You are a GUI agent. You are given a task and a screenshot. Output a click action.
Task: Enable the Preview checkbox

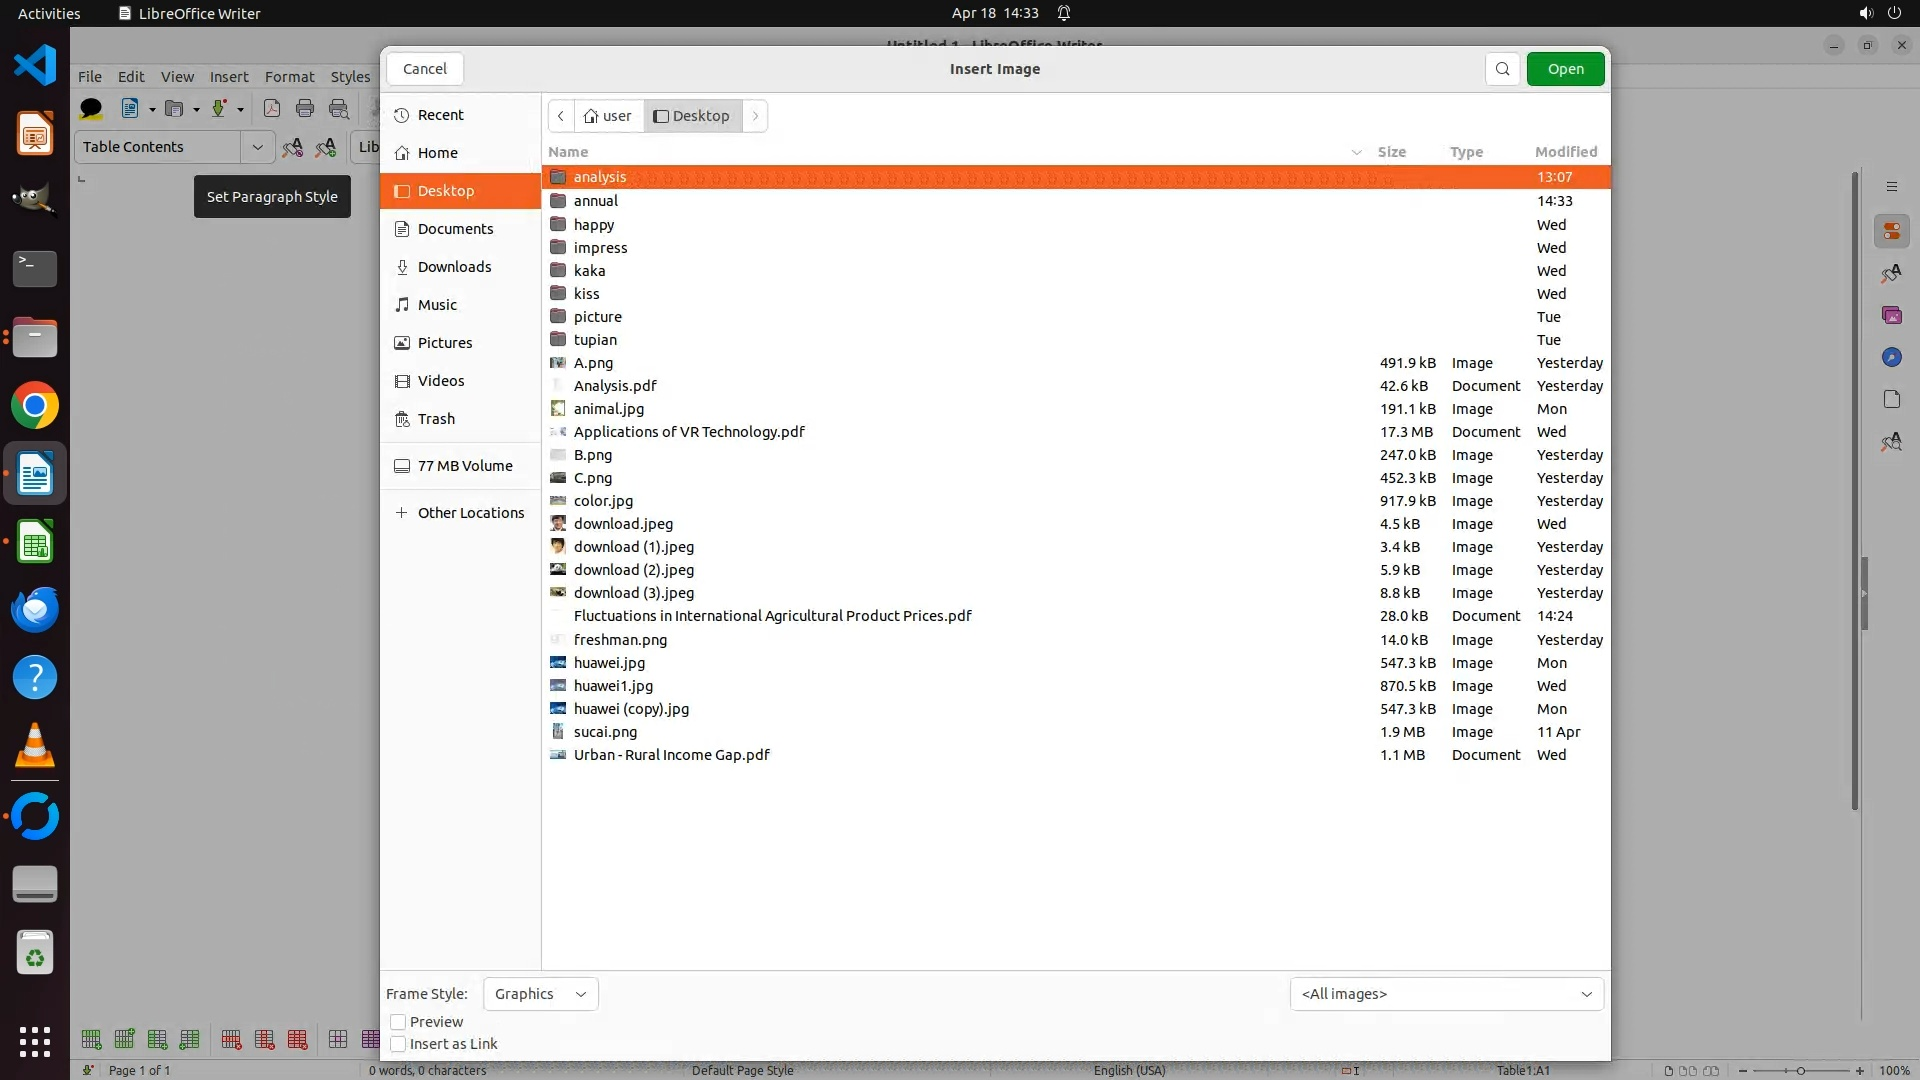tap(398, 1022)
